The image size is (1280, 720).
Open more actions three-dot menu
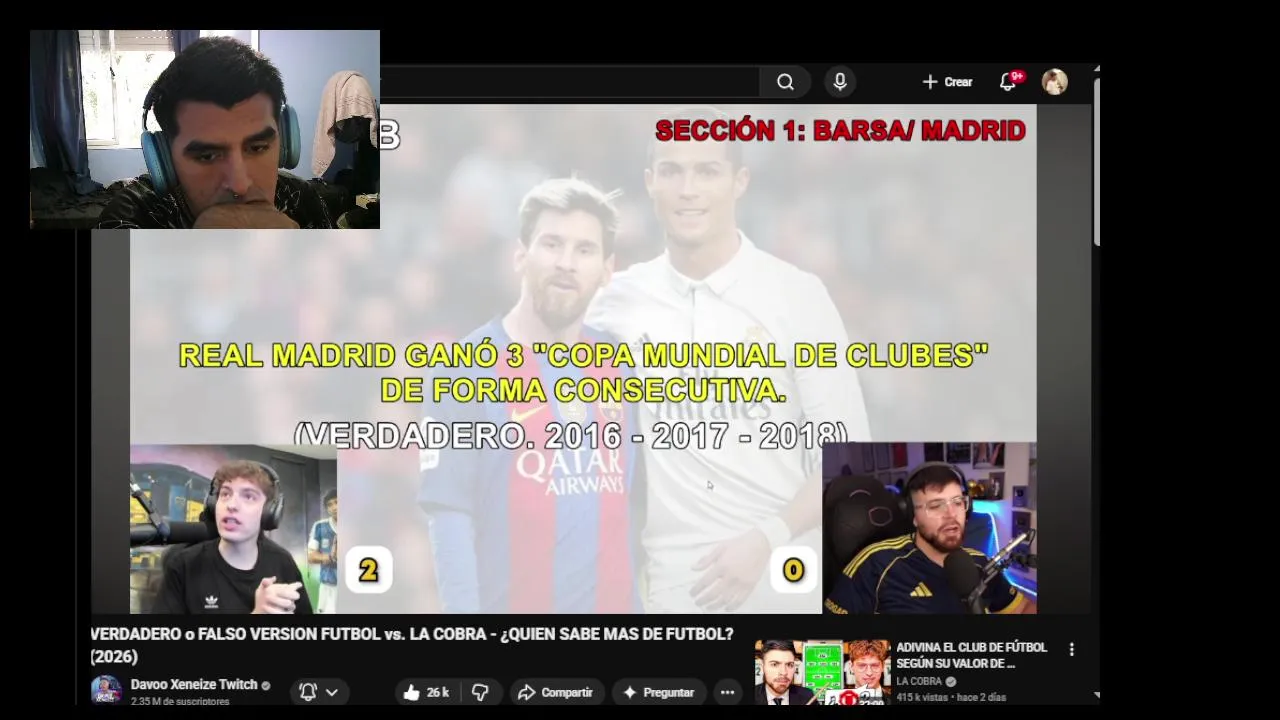(x=728, y=692)
